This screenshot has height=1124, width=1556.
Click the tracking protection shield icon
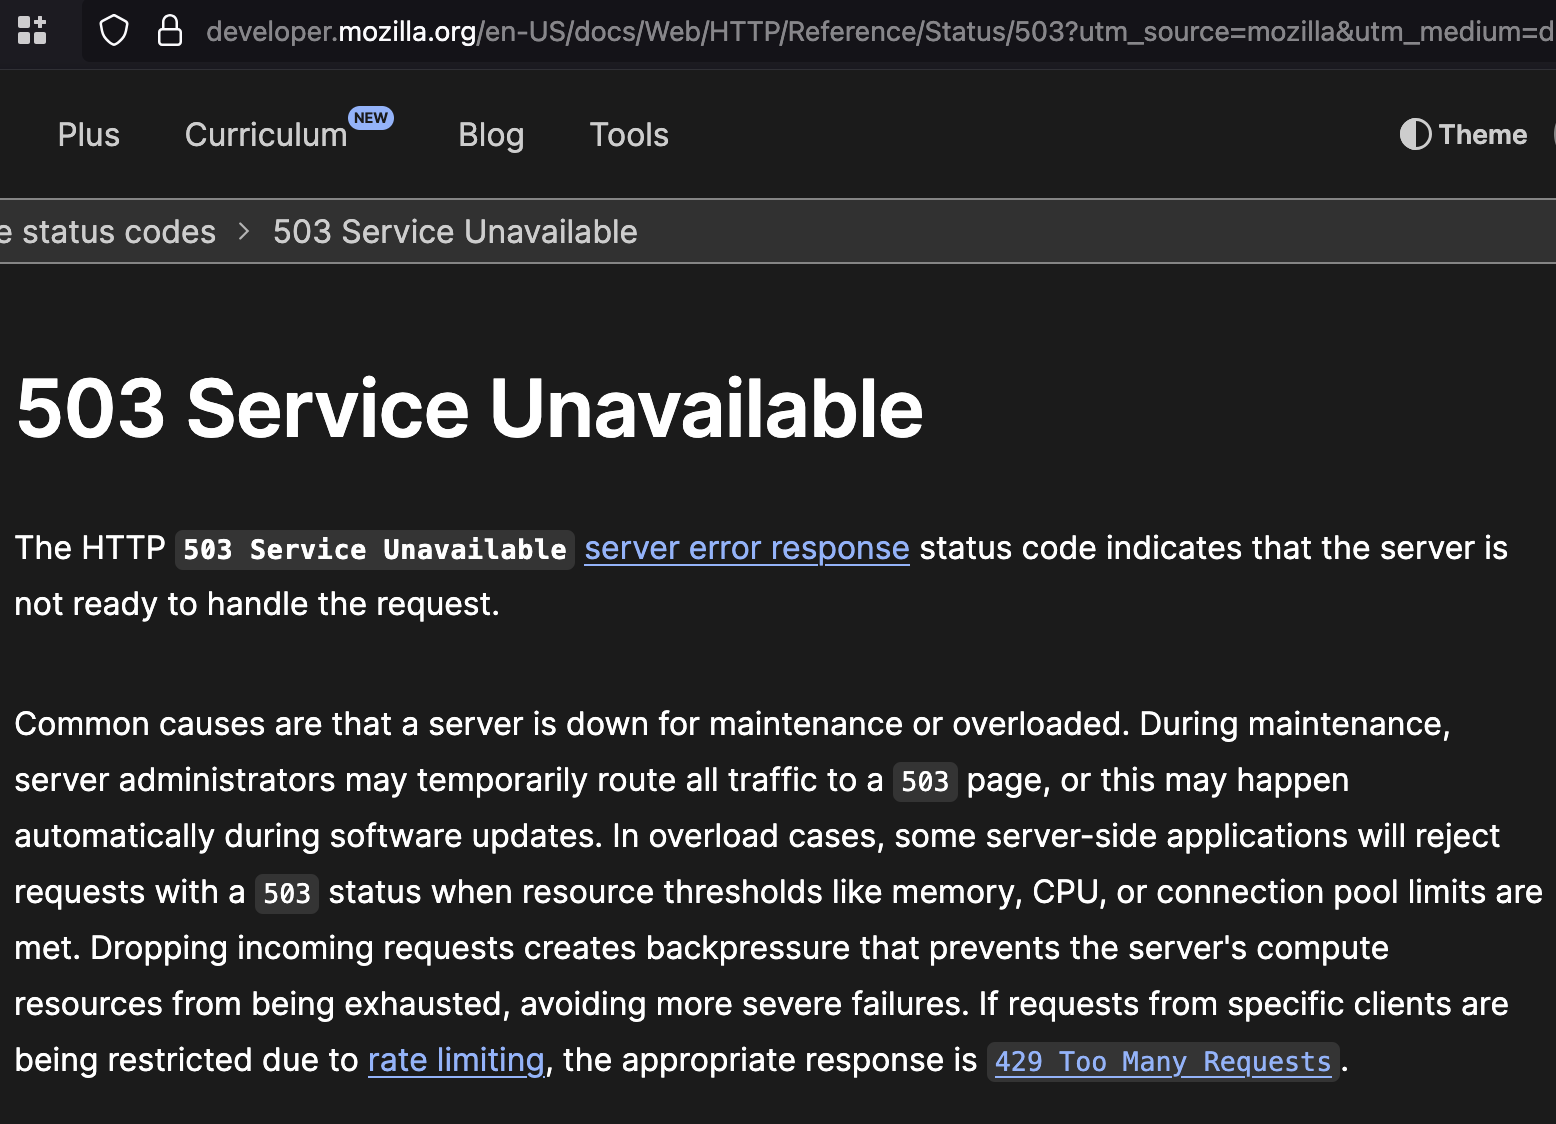pyautogui.click(x=114, y=31)
